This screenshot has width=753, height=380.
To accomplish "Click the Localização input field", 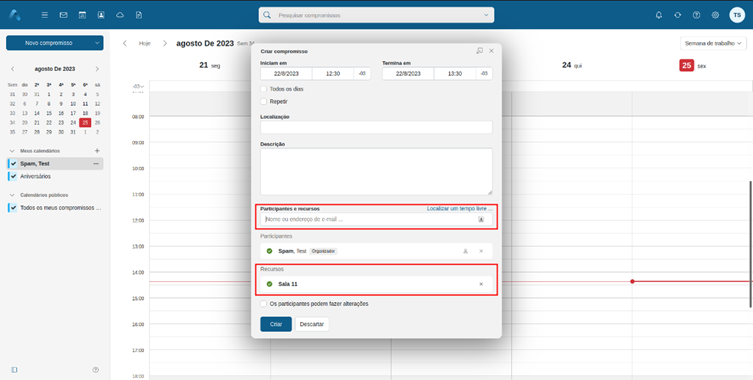I will click(376, 127).
